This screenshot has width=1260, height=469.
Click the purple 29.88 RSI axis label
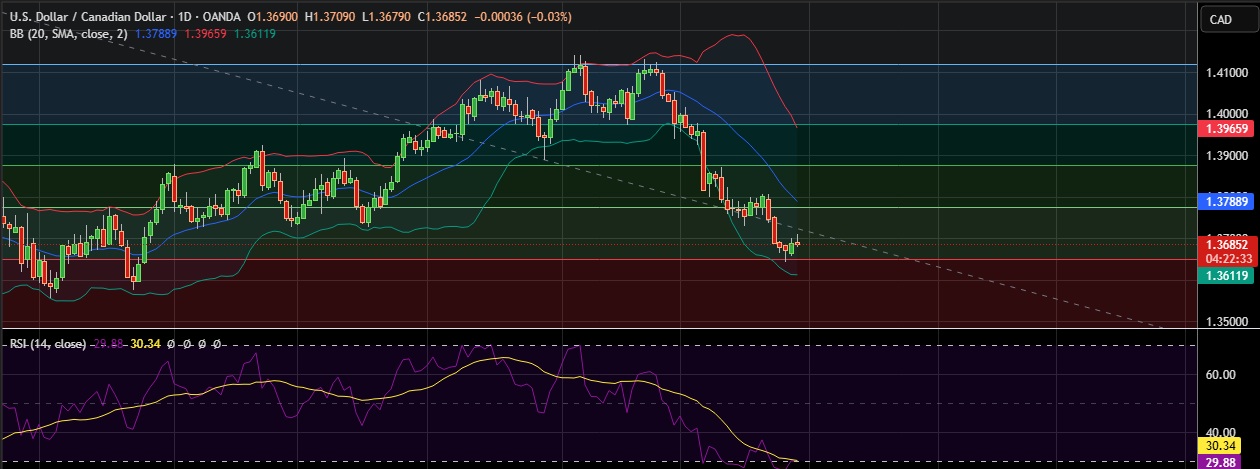pos(1221,462)
